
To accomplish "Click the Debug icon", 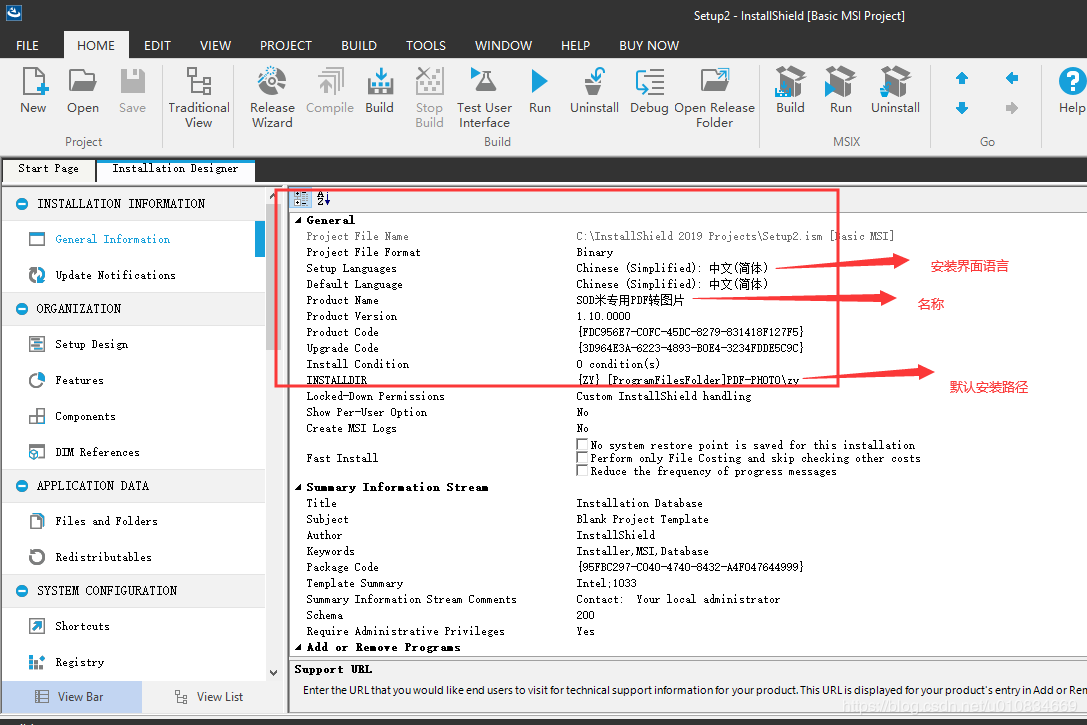I will (650, 89).
